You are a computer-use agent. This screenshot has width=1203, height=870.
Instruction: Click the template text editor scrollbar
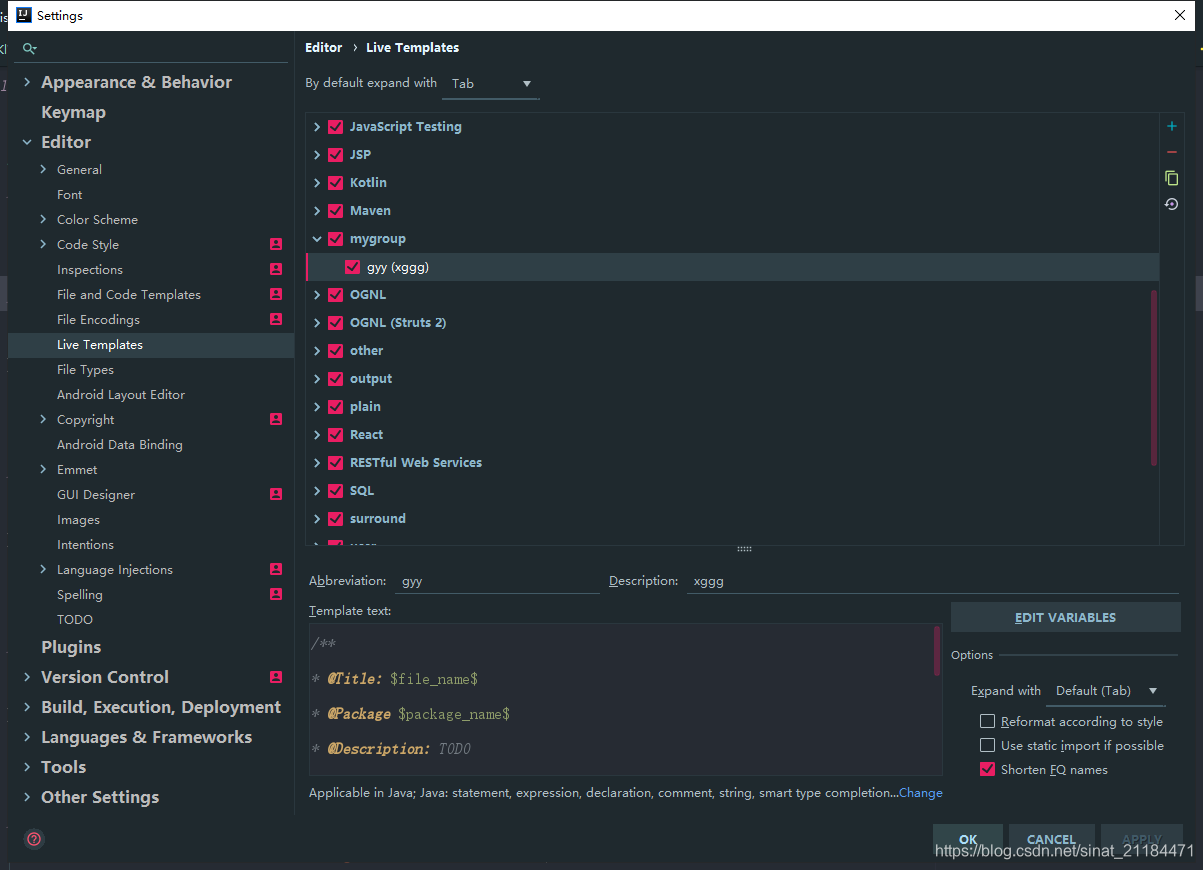tap(937, 649)
